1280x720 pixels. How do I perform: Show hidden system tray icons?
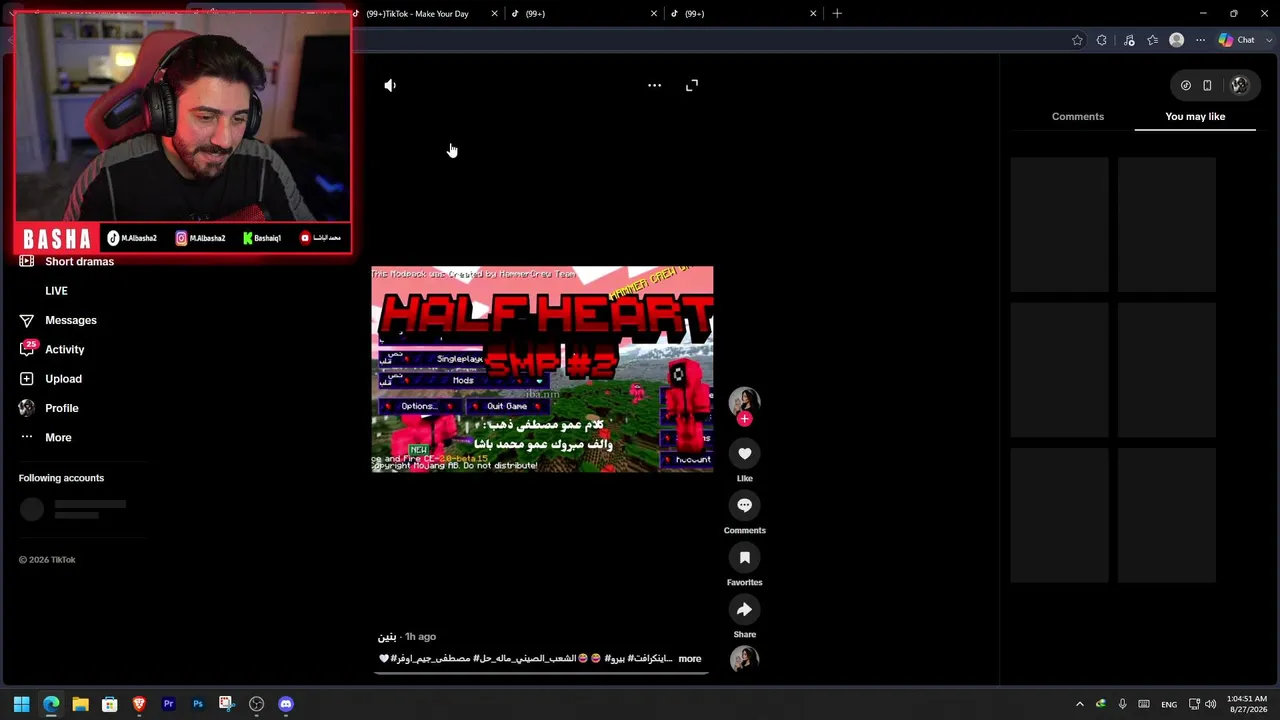tap(1079, 704)
